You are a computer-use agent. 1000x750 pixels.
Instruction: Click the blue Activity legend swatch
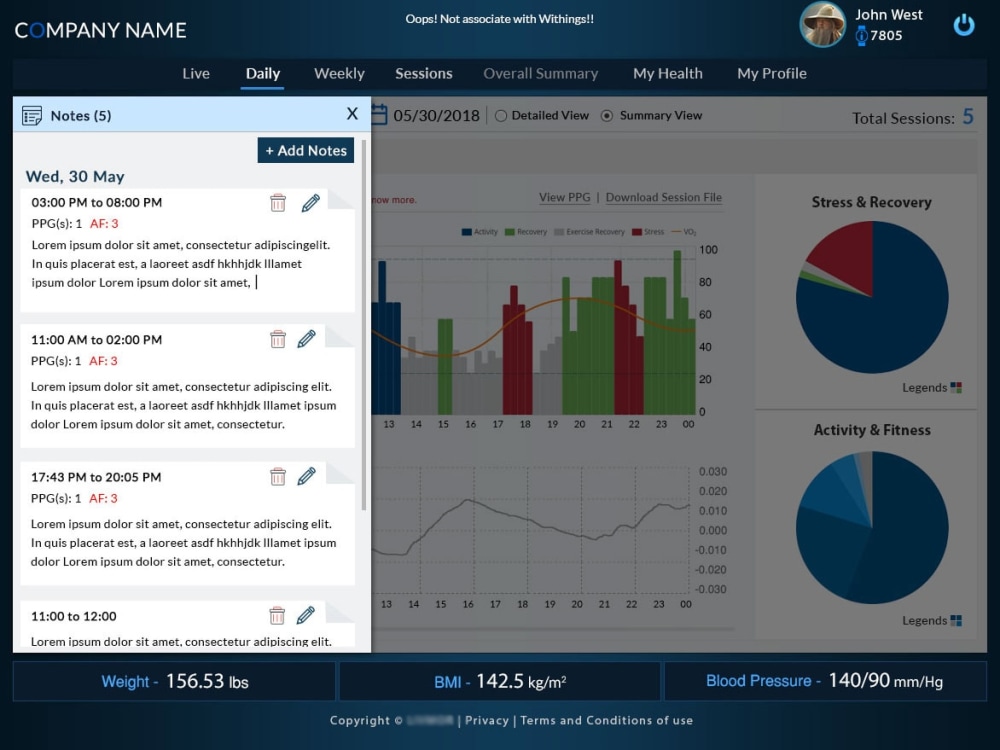[x=466, y=232]
